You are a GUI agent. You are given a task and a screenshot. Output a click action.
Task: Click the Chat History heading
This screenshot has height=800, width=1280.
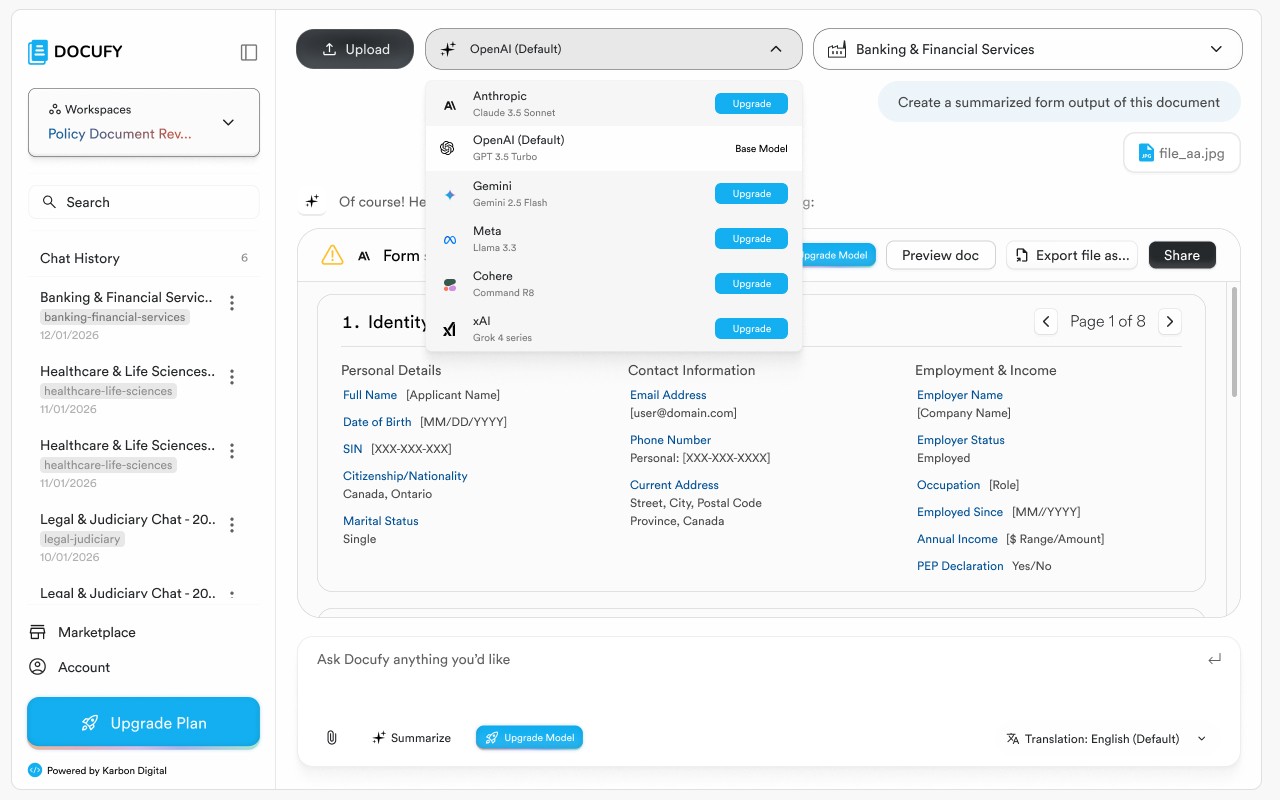pos(80,258)
